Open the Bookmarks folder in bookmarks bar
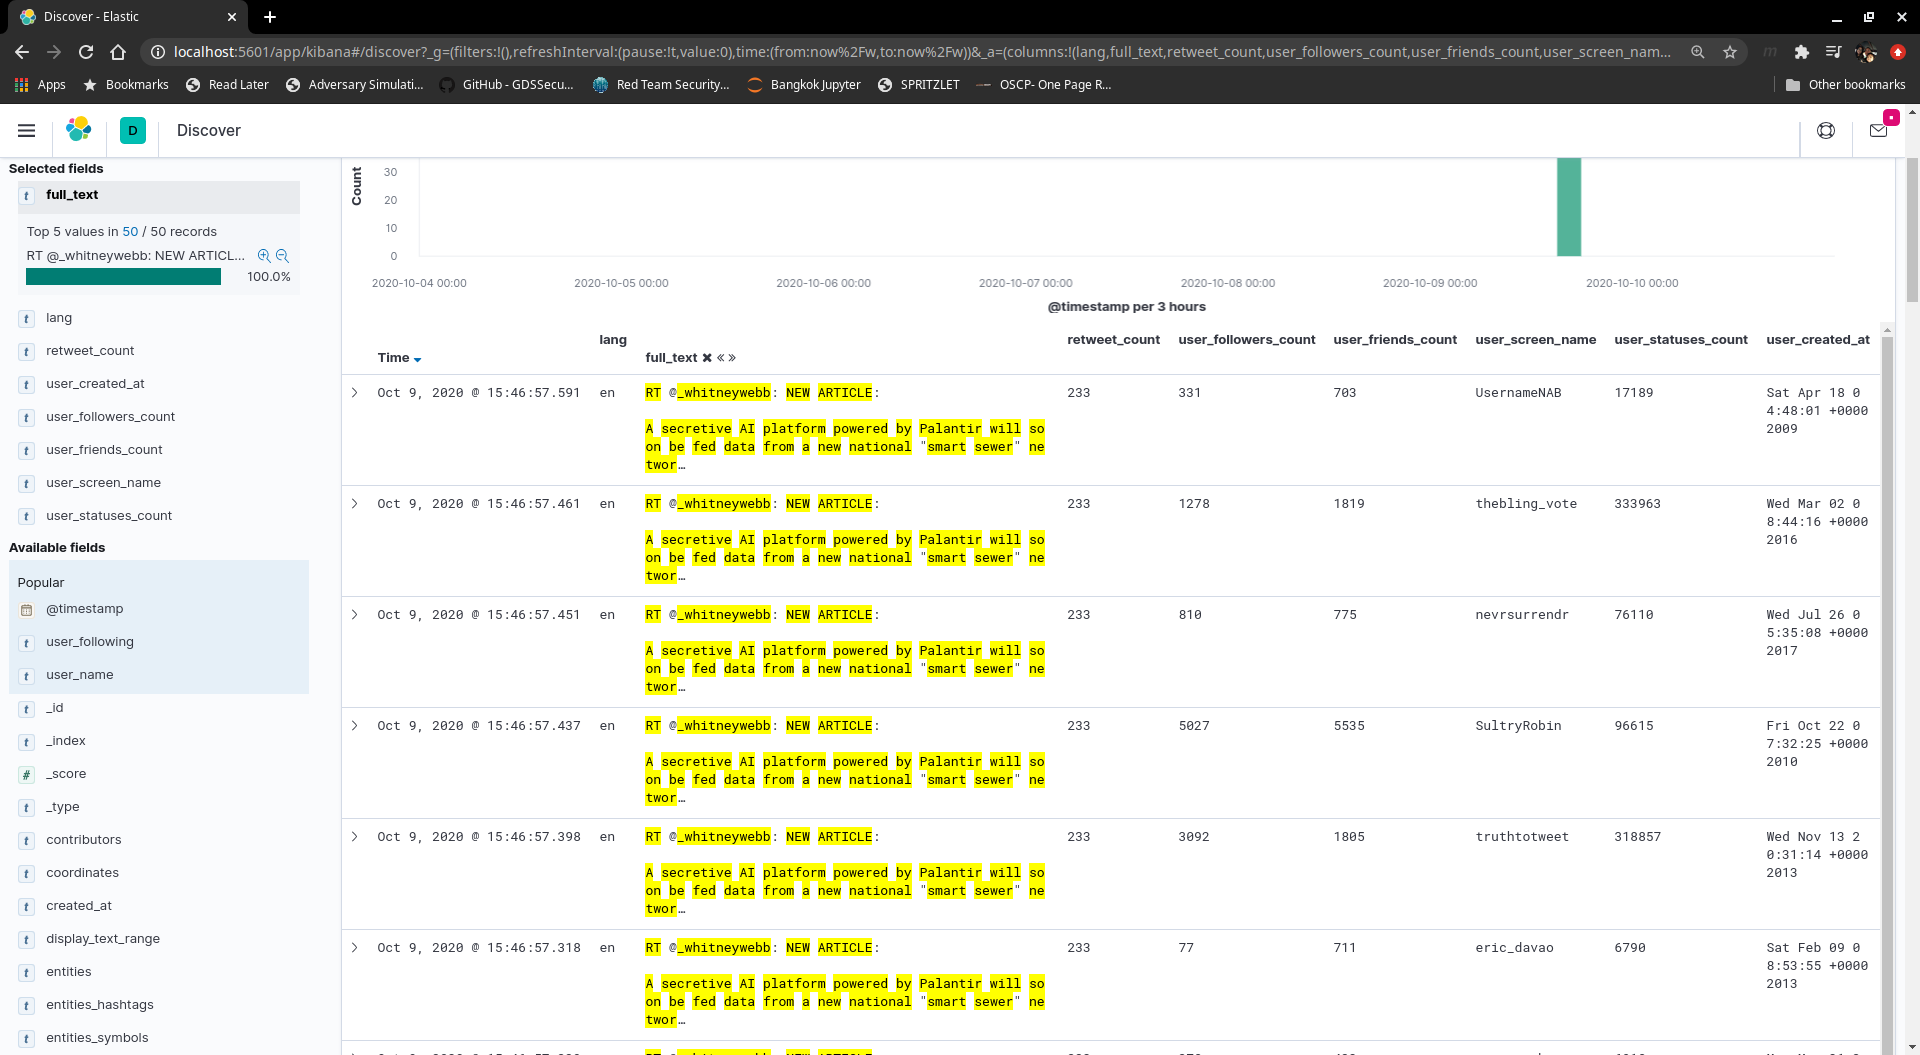1920x1055 pixels. coord(126,85)
